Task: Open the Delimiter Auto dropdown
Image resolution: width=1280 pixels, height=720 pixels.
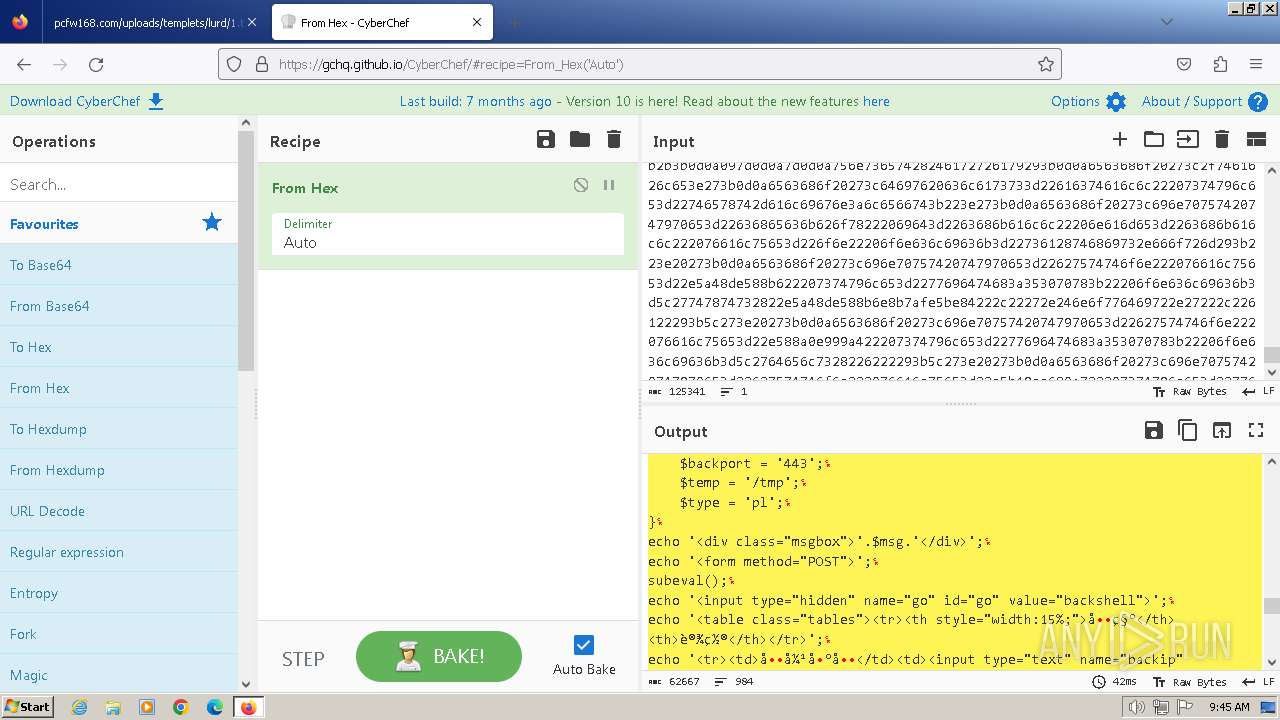Action: tap(448, 234)
